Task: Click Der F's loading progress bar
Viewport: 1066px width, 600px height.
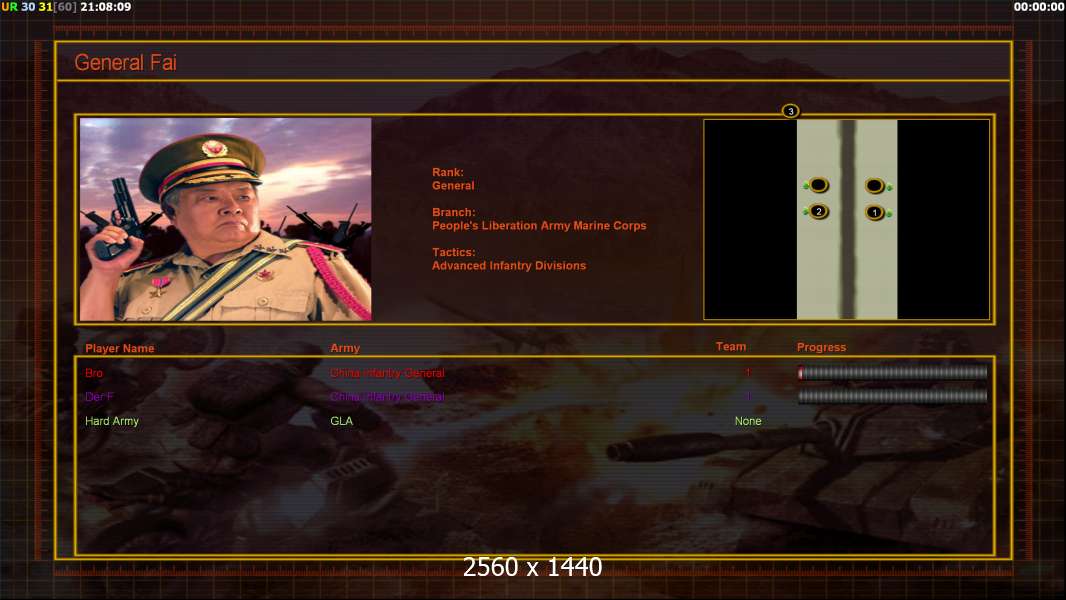Action: 893,396
